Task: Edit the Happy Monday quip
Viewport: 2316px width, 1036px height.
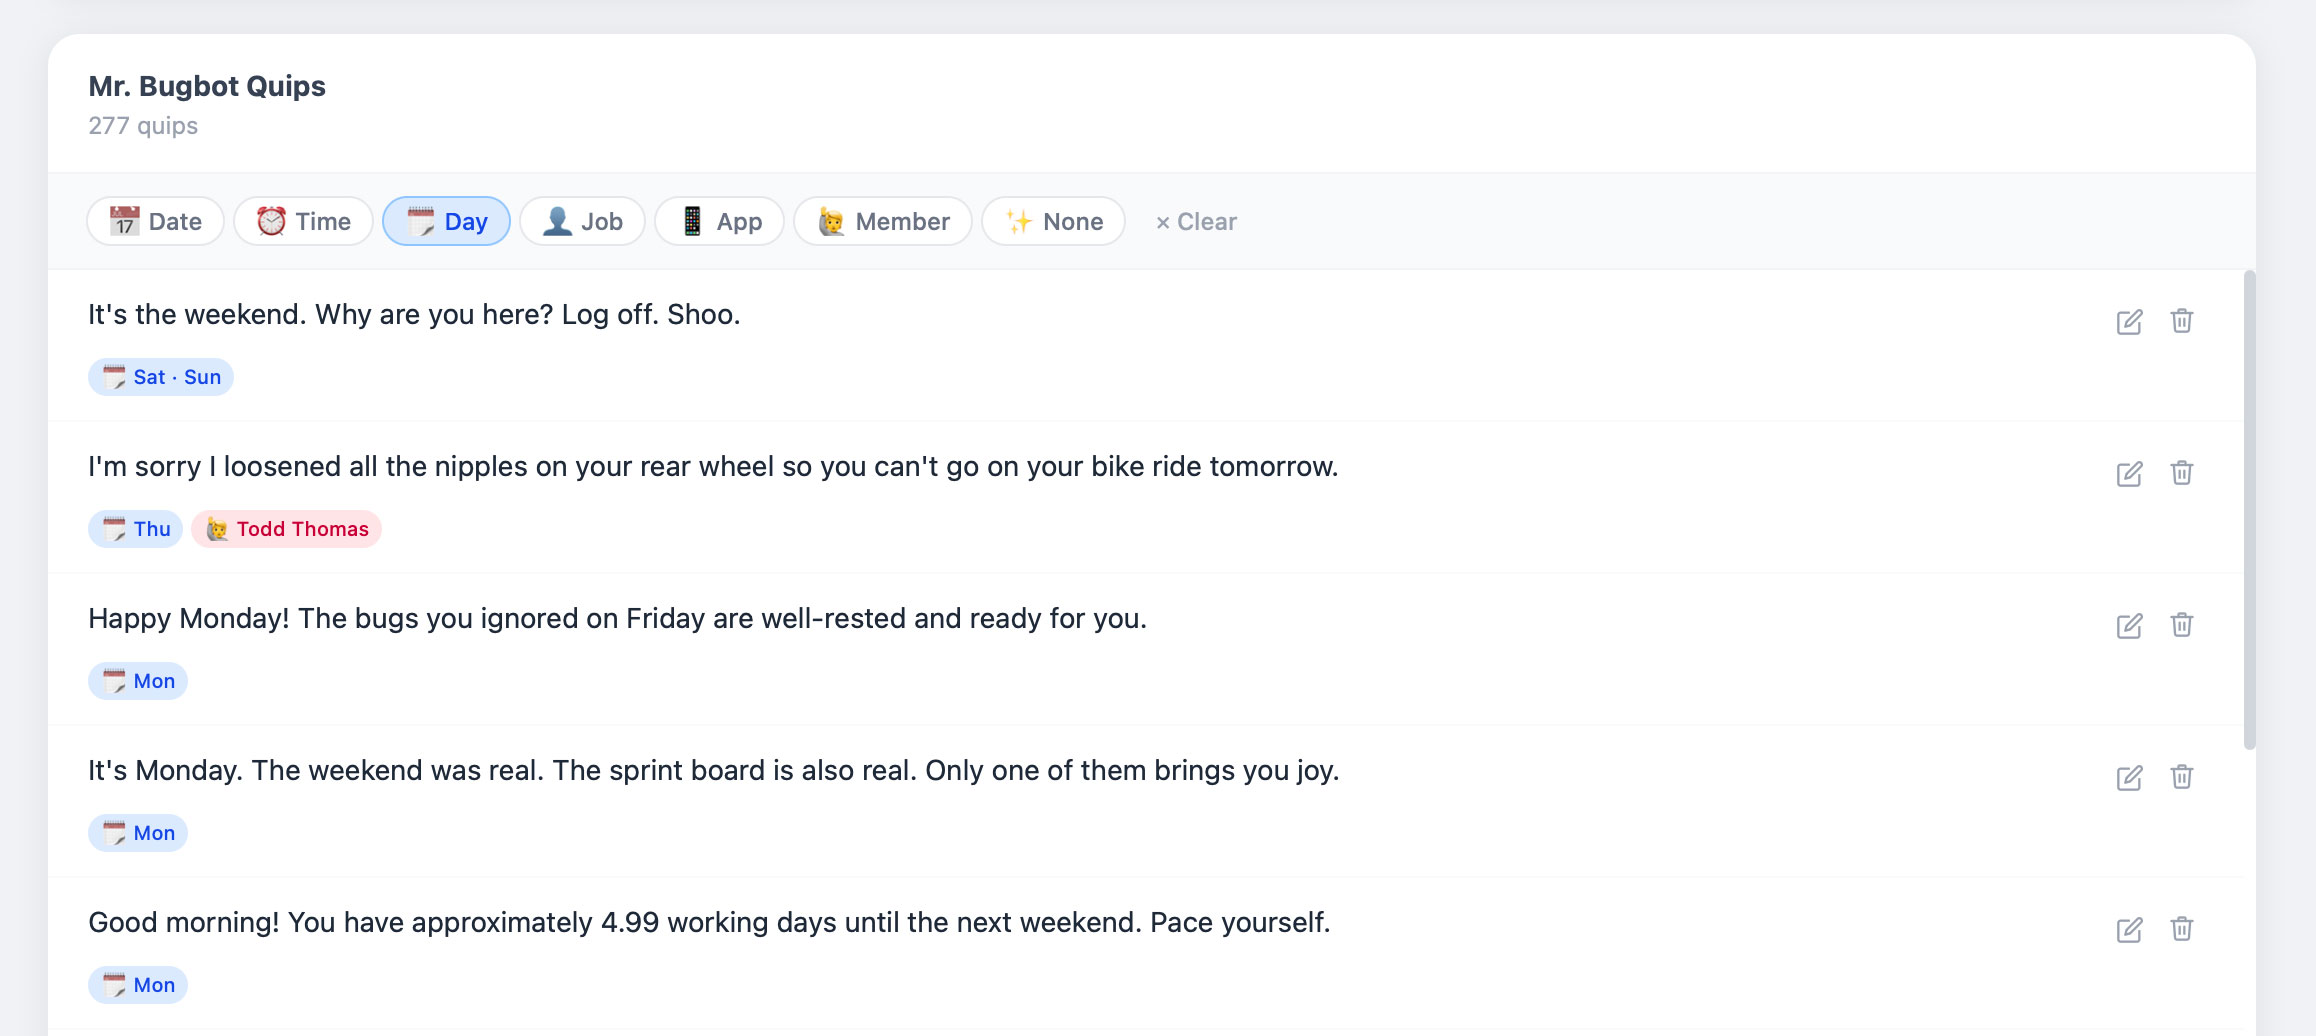Action: (x=2129, y=626)
